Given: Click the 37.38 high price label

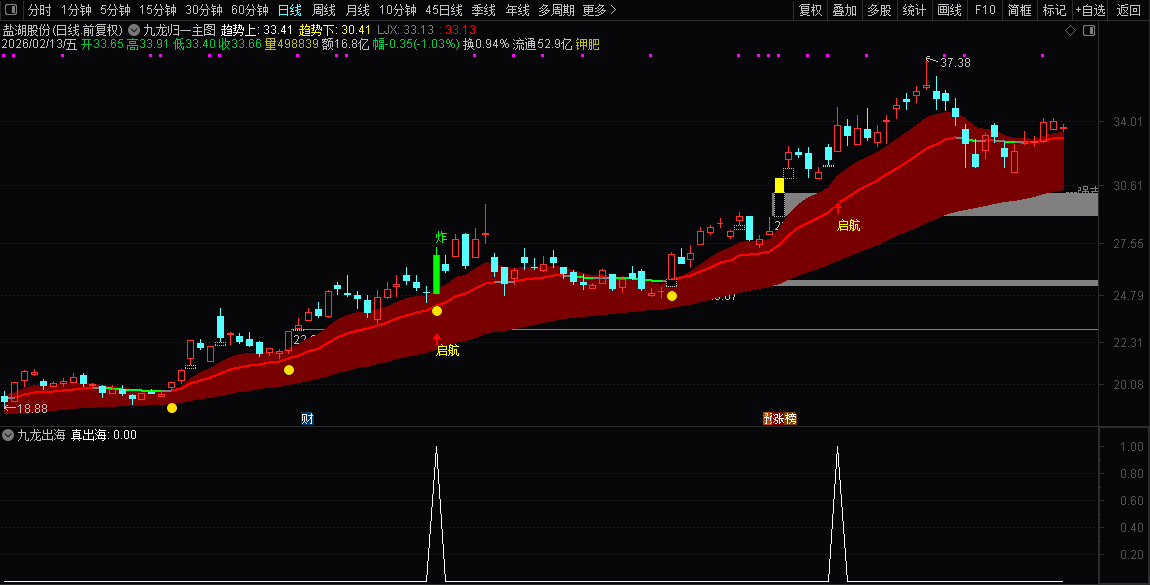Looking at the screenshot, I should pos(955,63).
